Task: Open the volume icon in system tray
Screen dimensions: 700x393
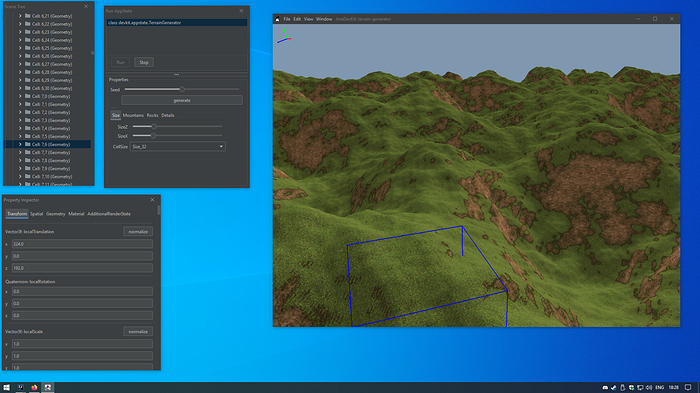Action: tap(649, 387)
